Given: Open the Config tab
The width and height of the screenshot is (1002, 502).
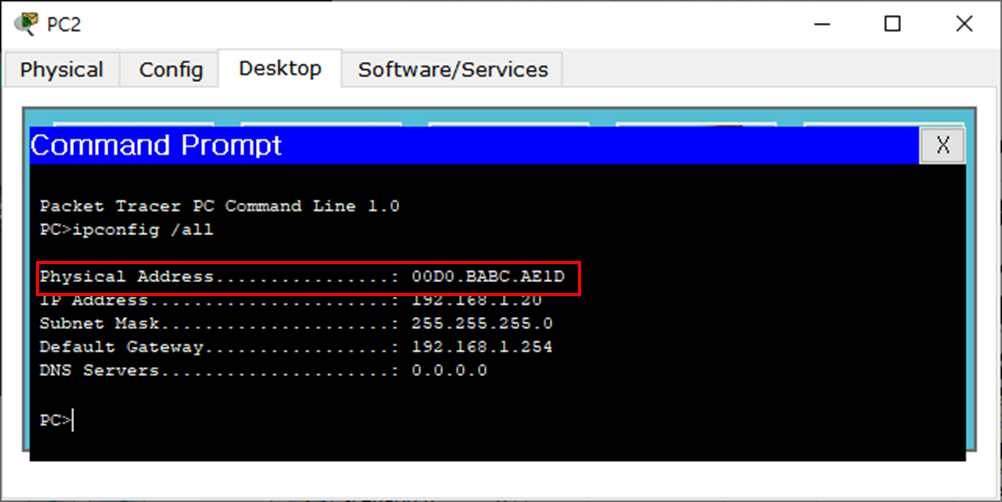Looking at the screenshot, I should [171, 70].
